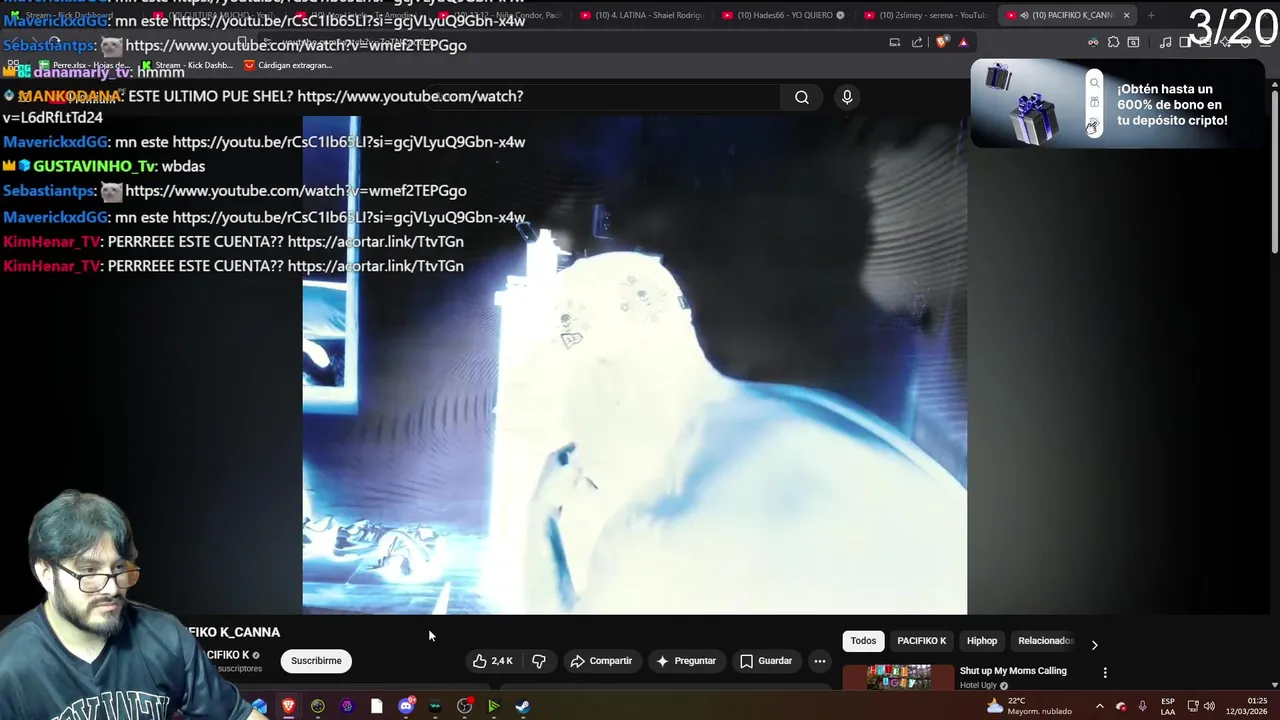
Task: Open the volume speaker tray icon
Action: click(1209, 706)
